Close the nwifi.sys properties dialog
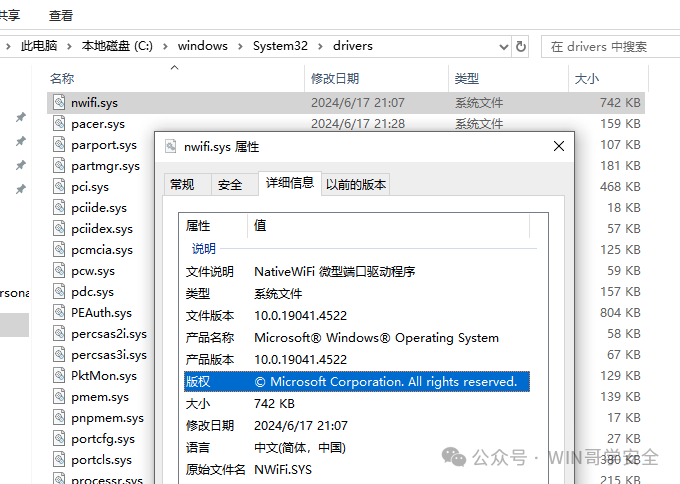The width and height of the screenshot is (680, 484). tap(559, 146)
